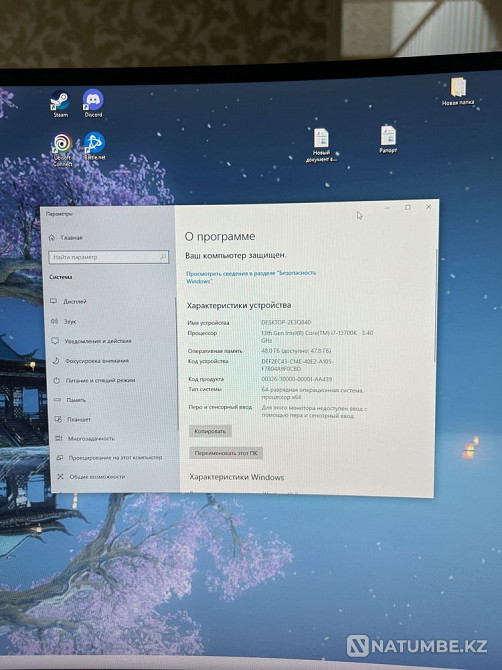Select the device name DESKTOP-2E3Q840 text
Screen dimensions: 502x670
(x=286, y=323)
